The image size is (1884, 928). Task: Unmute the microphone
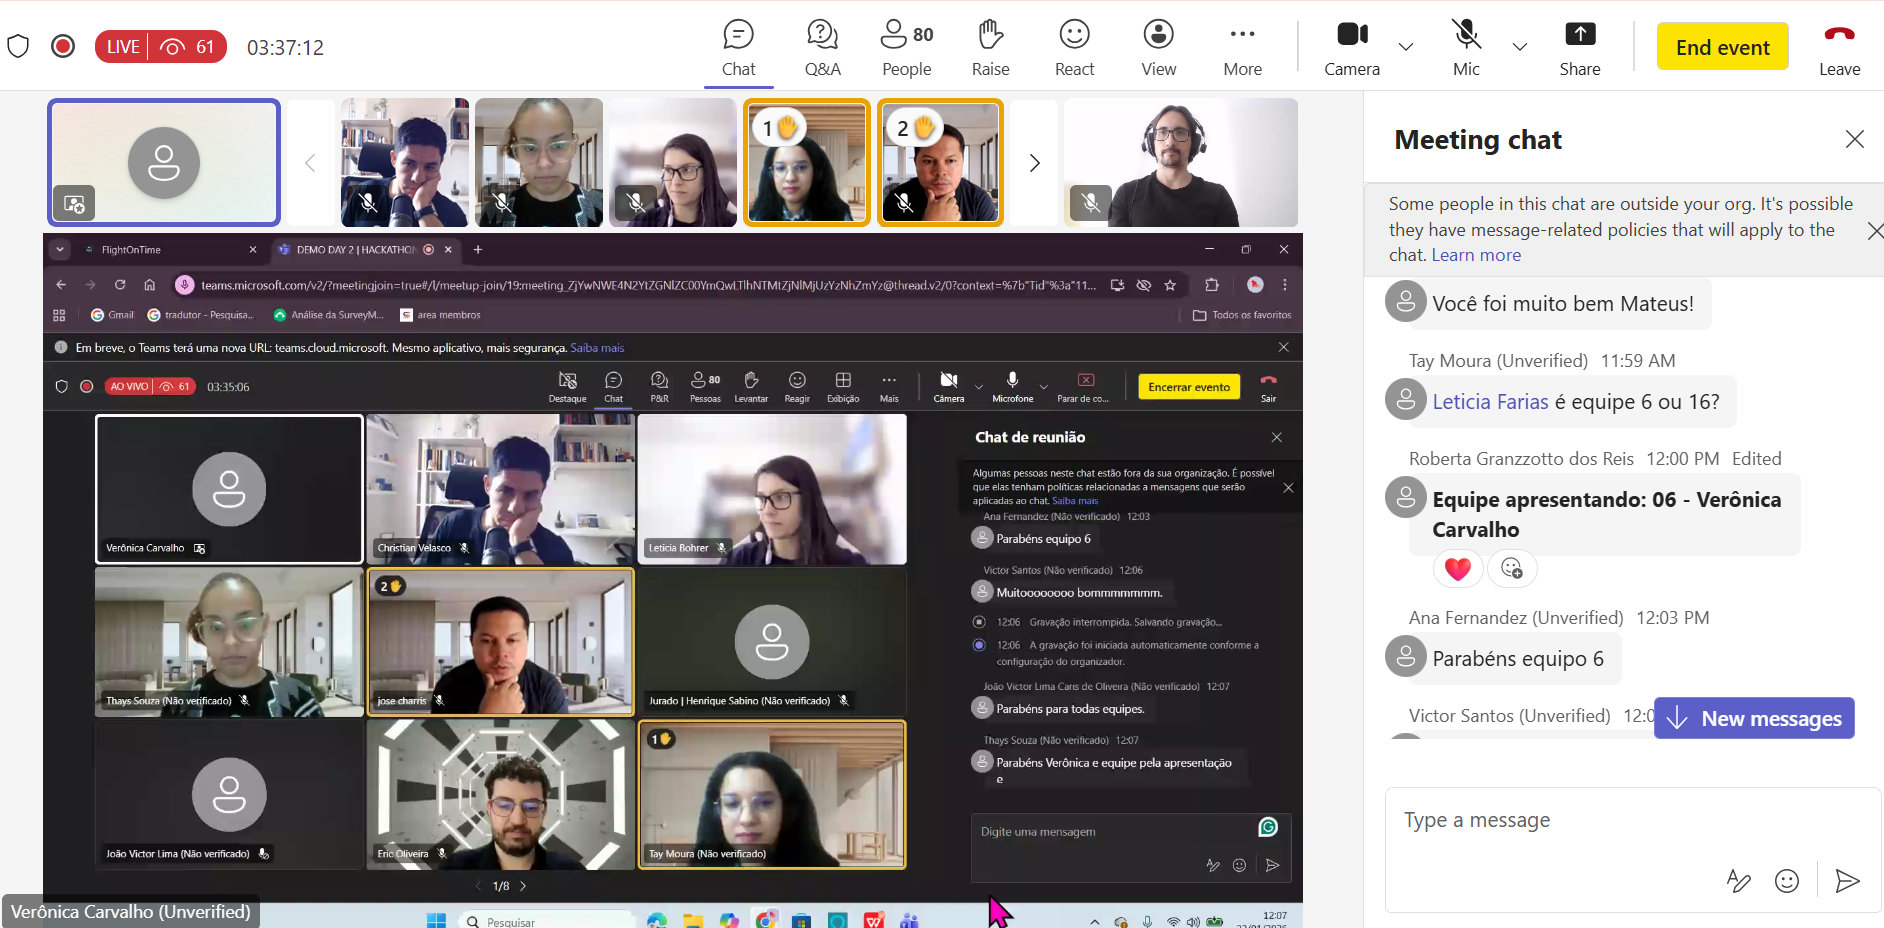(1466, 47)
